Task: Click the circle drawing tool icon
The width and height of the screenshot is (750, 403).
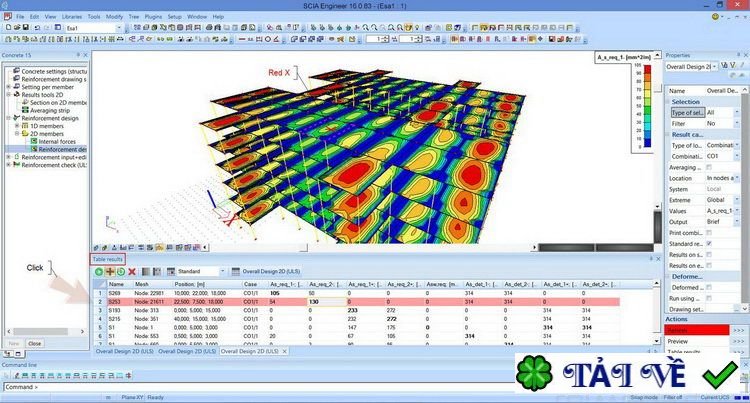Action: [x=268, y=39]
